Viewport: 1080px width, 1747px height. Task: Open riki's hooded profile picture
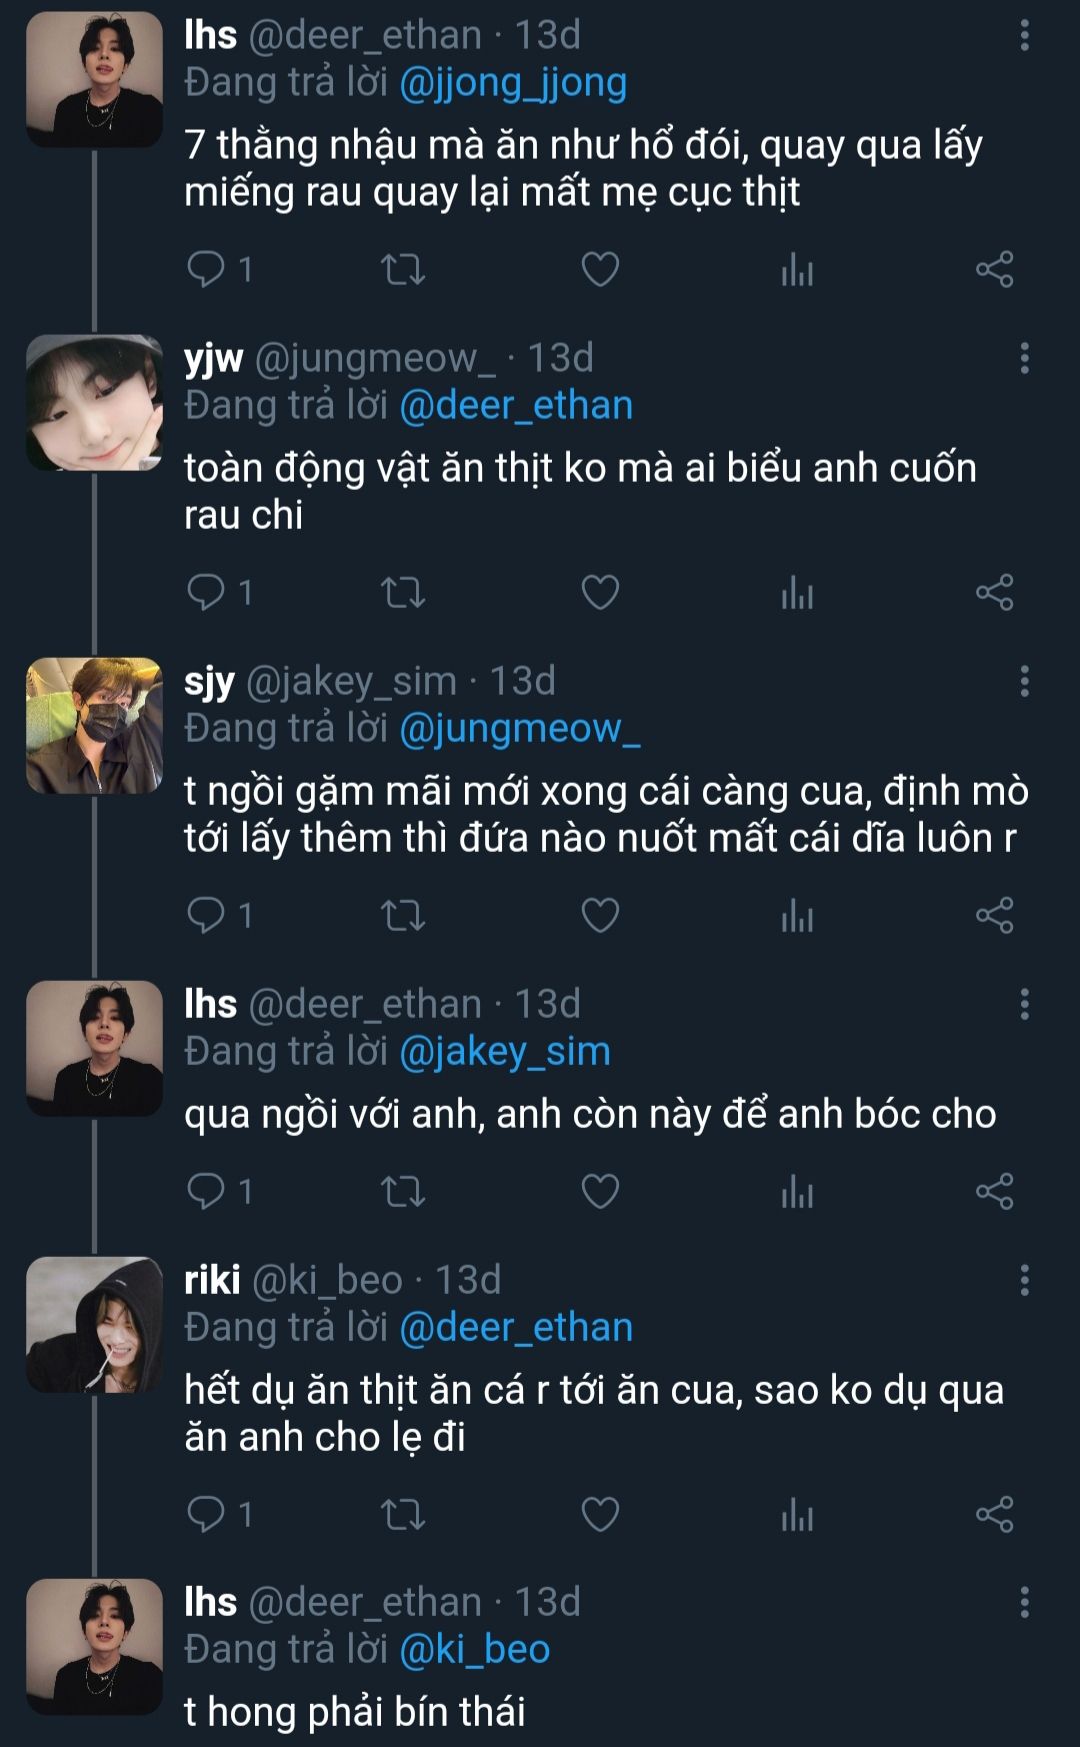tap(94, 1324)
